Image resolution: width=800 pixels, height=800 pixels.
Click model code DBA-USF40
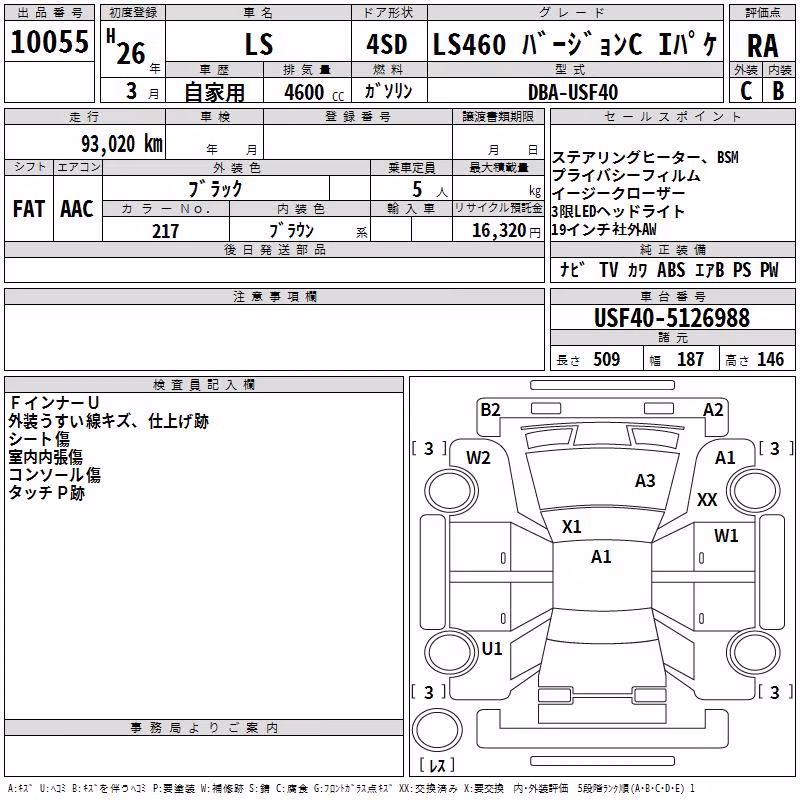click(x=572, y=92)
